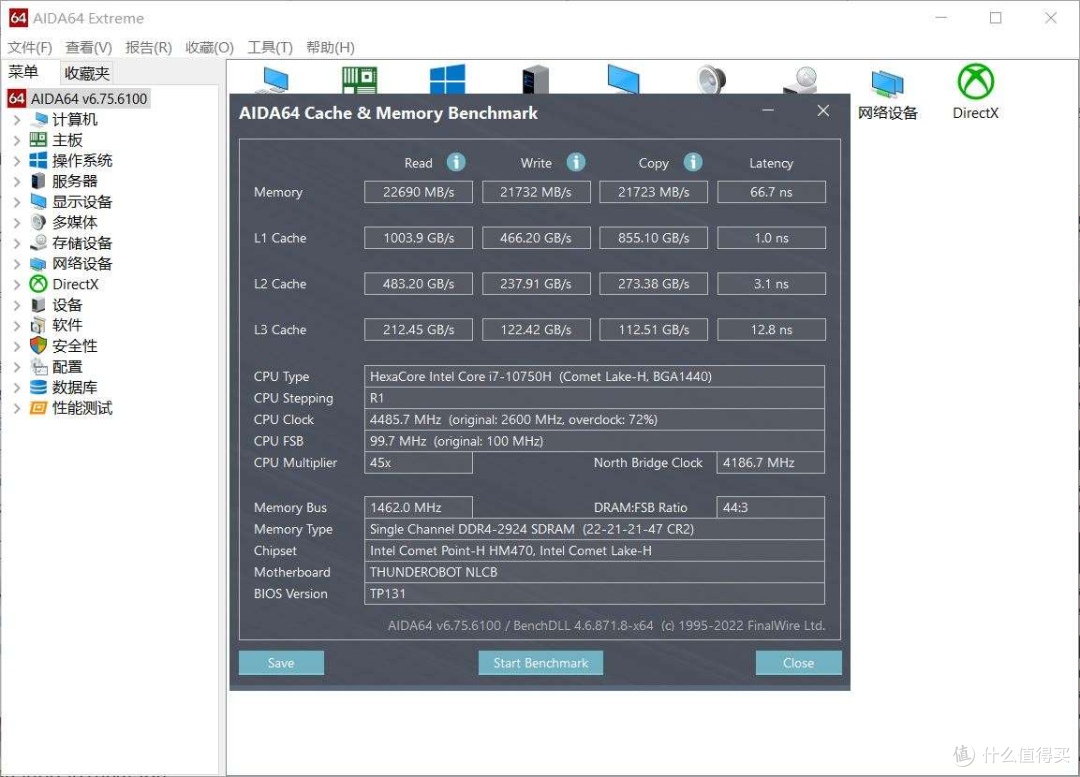Screen dimensions: 1080x777
Task: Expand the 操作系统 tree node
Action: pyautogui.click(x=17, y=160)
